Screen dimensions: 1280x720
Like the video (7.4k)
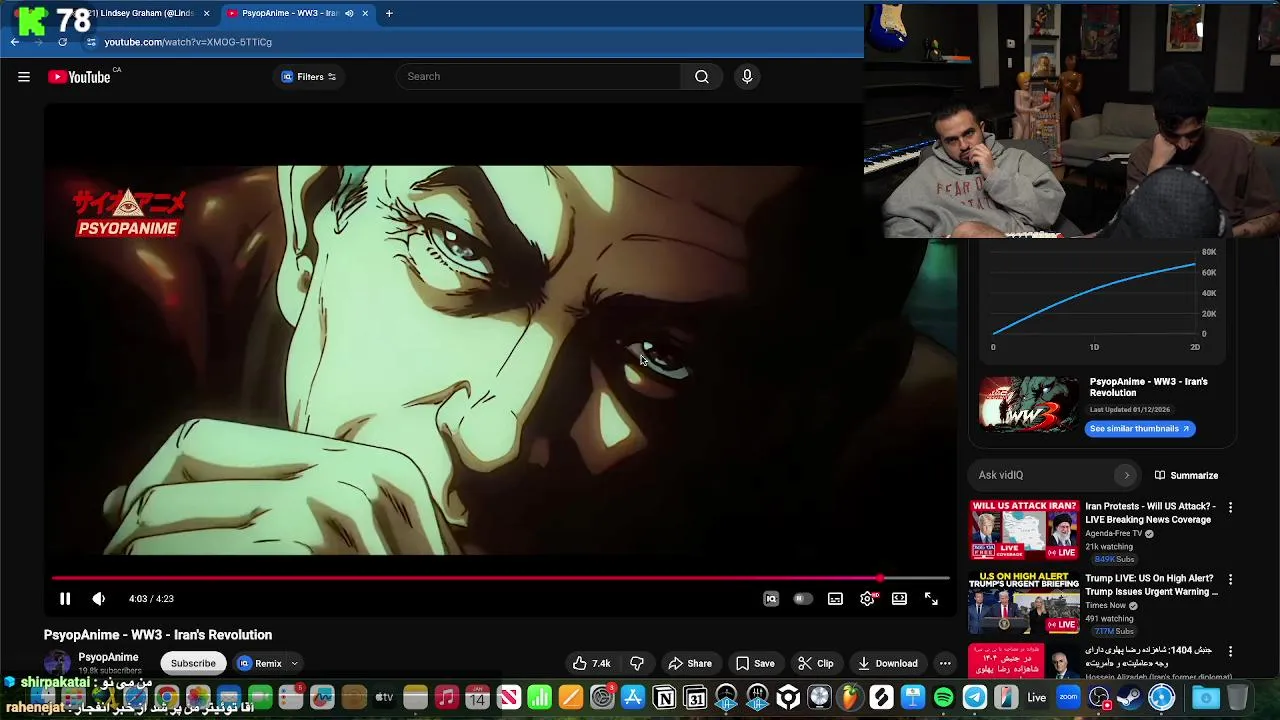591,664
